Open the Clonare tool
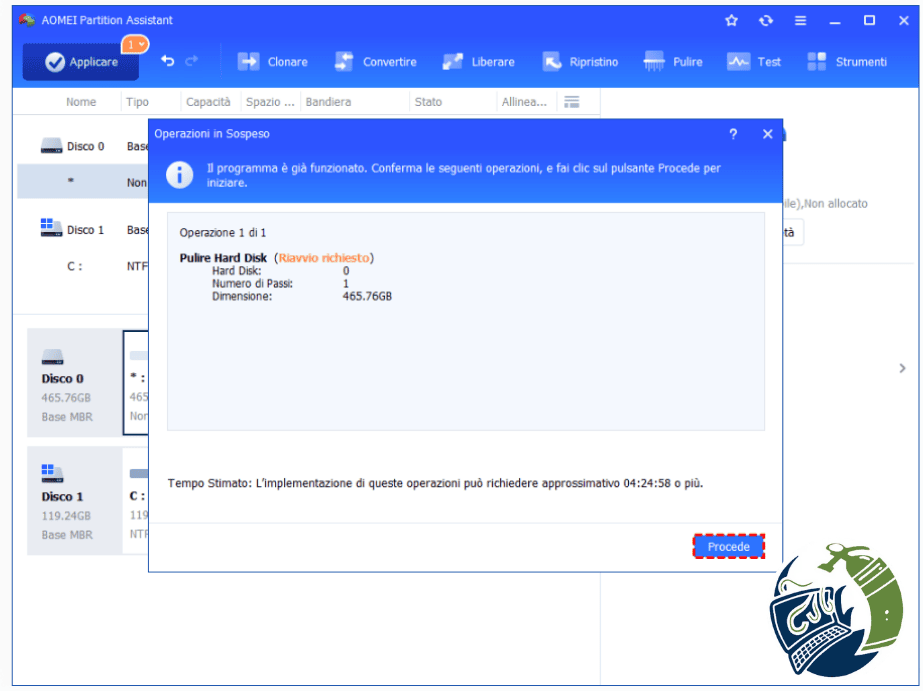Screen dimensions: 923x691 tap(273, 62)
